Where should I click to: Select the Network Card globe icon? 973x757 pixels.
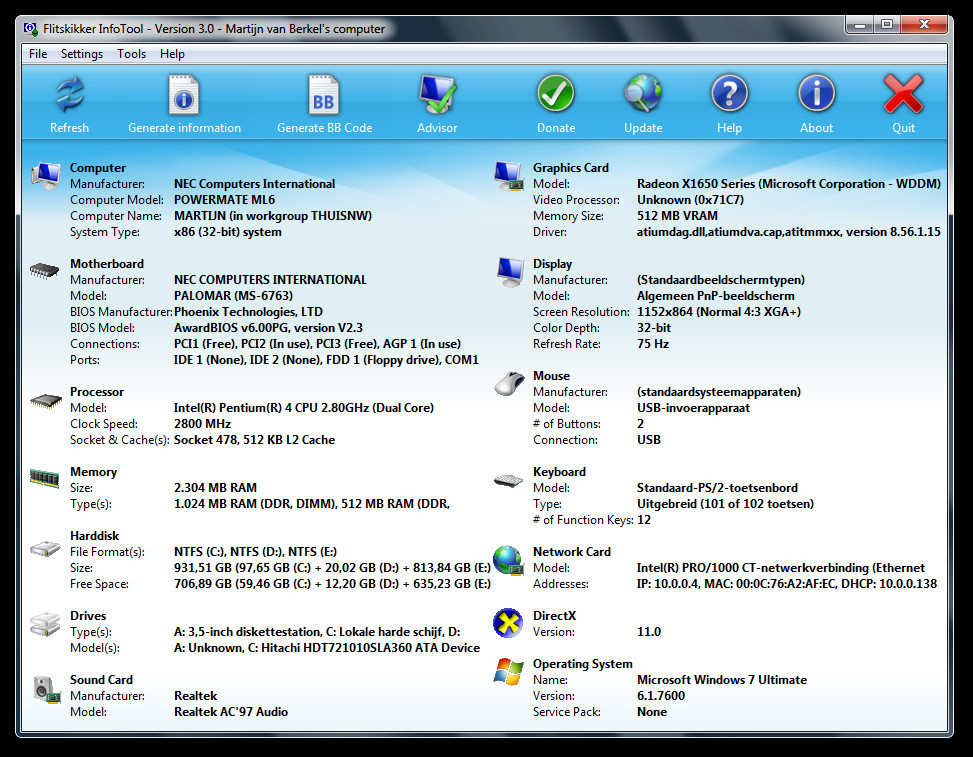tap(508, 560)
